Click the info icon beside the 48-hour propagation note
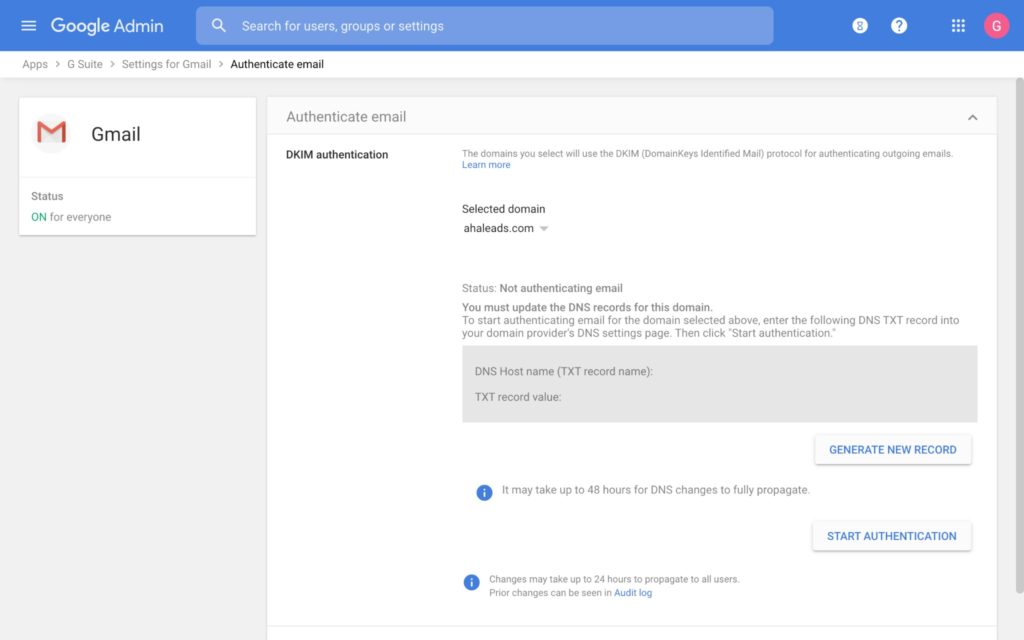1024x640 pixels. coord(484,492)
